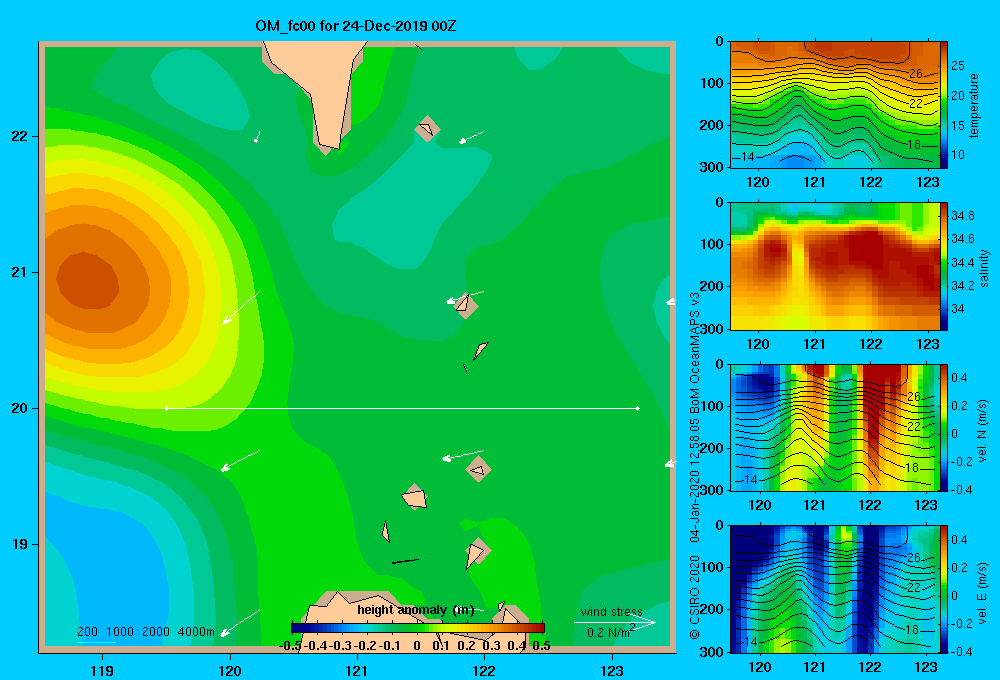Screen dimensions: 1000x680
Task: Click the wind stress reference arrow
Action: (615, 622)
